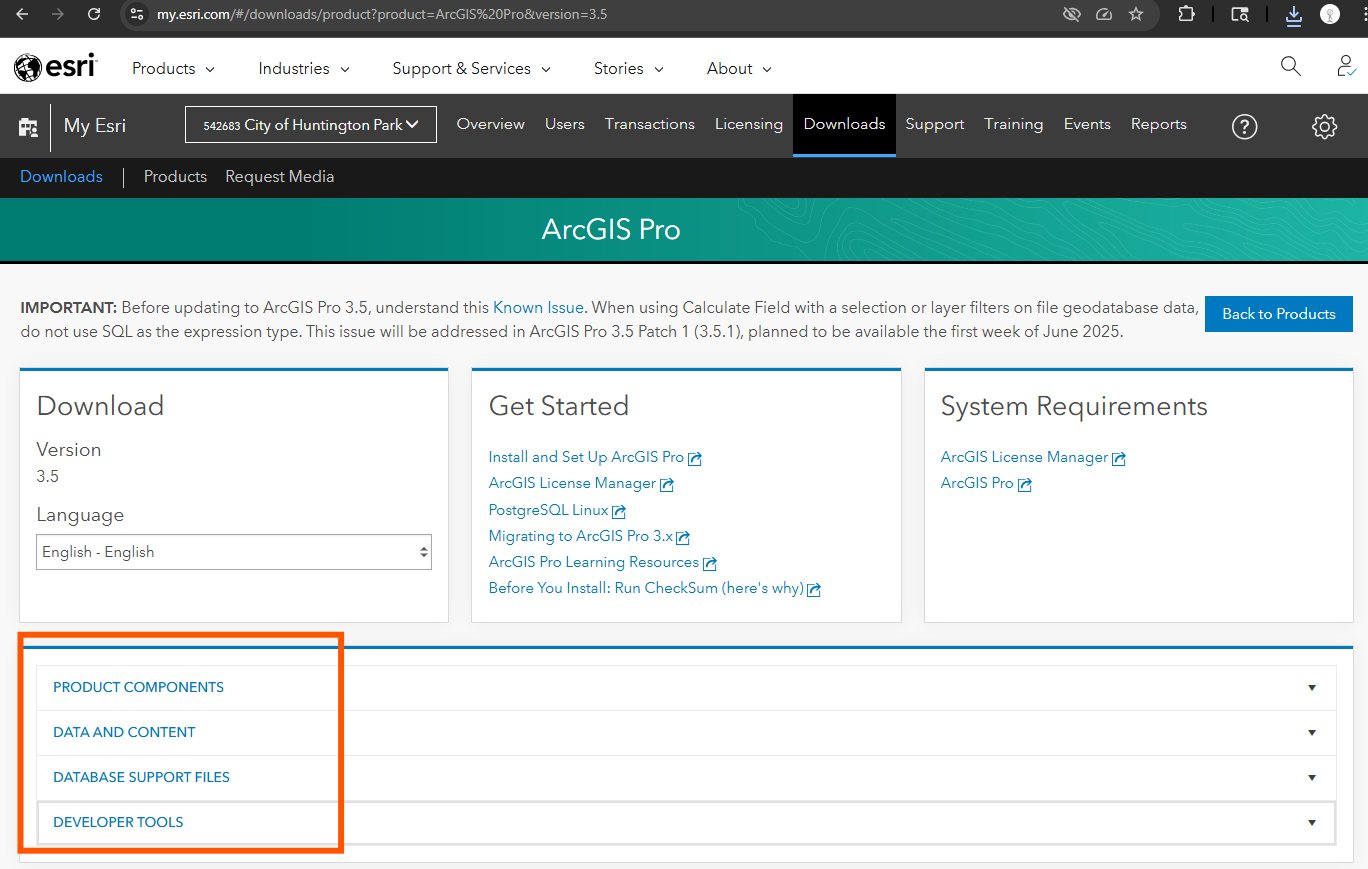This screenshot has width=1368, height=869.
Task: Open help question mark icon
Action: (1244, 126)
